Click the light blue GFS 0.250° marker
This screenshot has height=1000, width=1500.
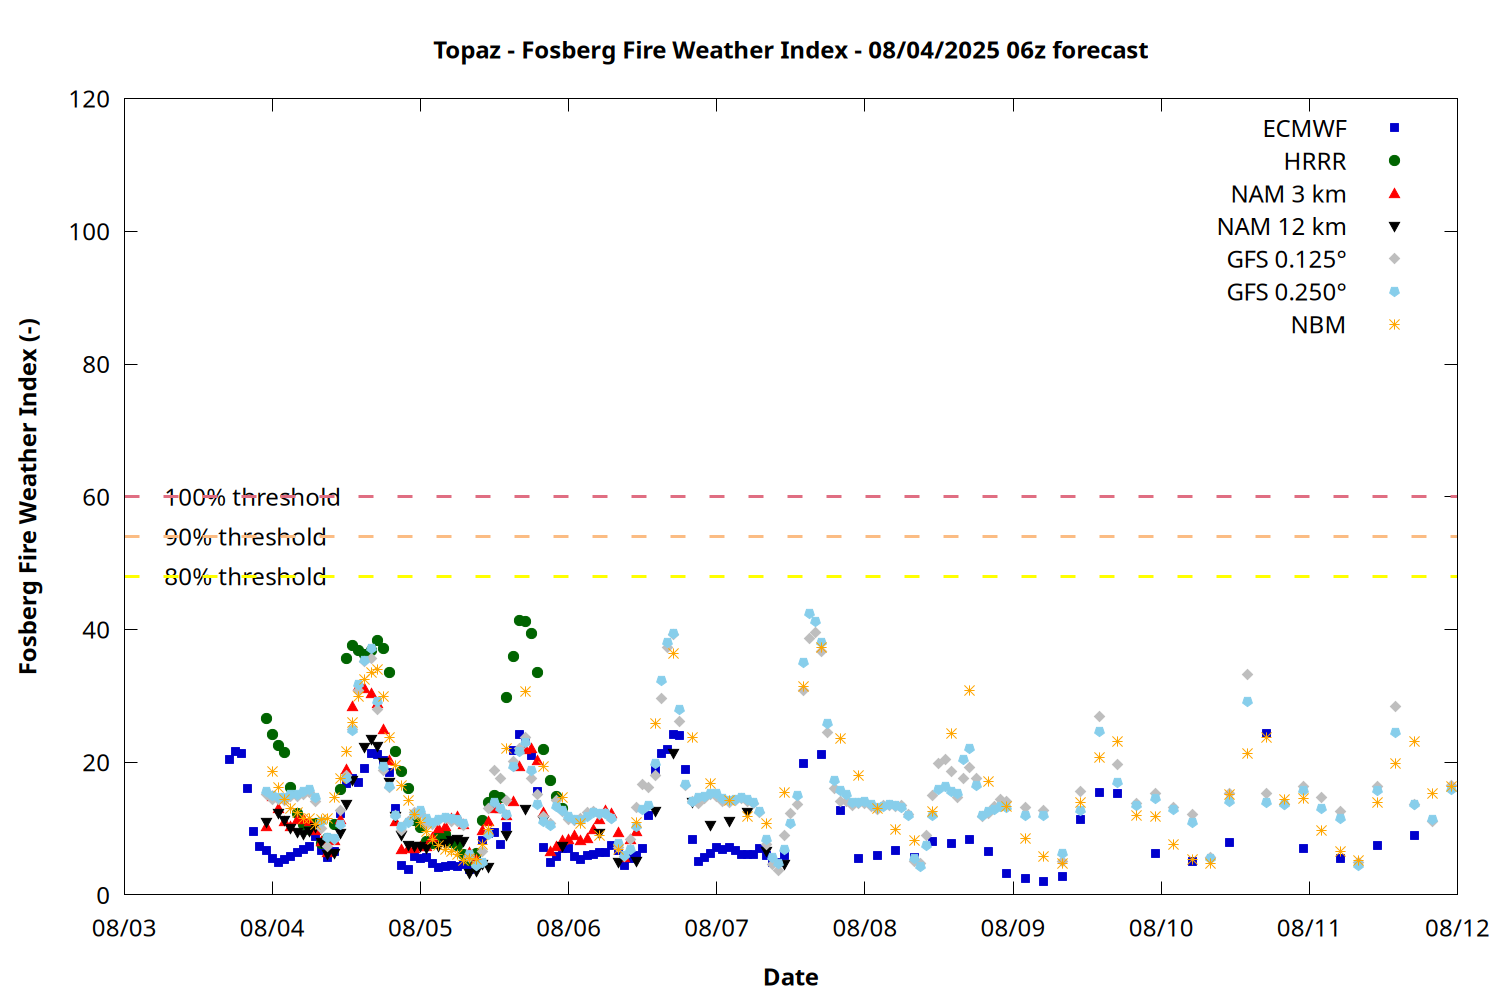[1394, 292]
